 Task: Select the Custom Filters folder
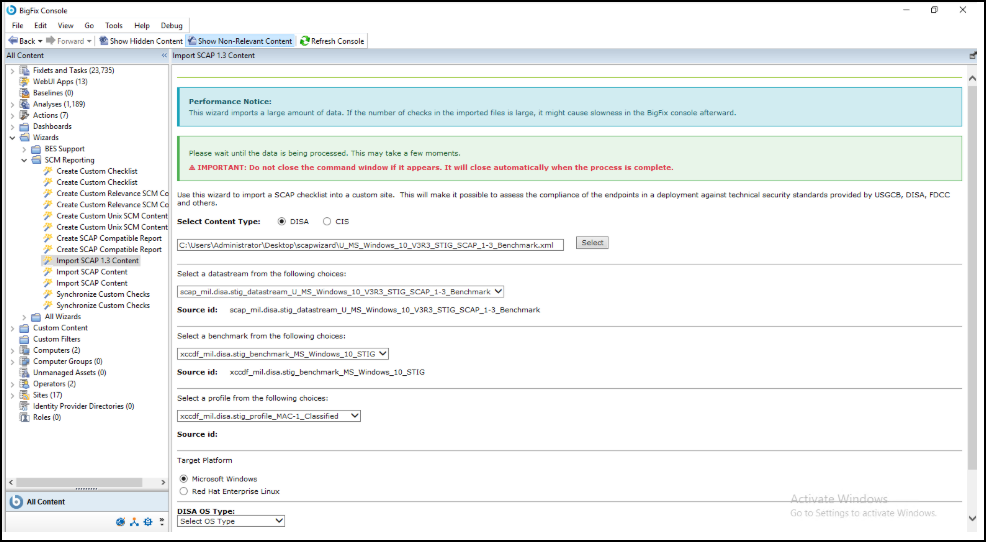(57, 339)
